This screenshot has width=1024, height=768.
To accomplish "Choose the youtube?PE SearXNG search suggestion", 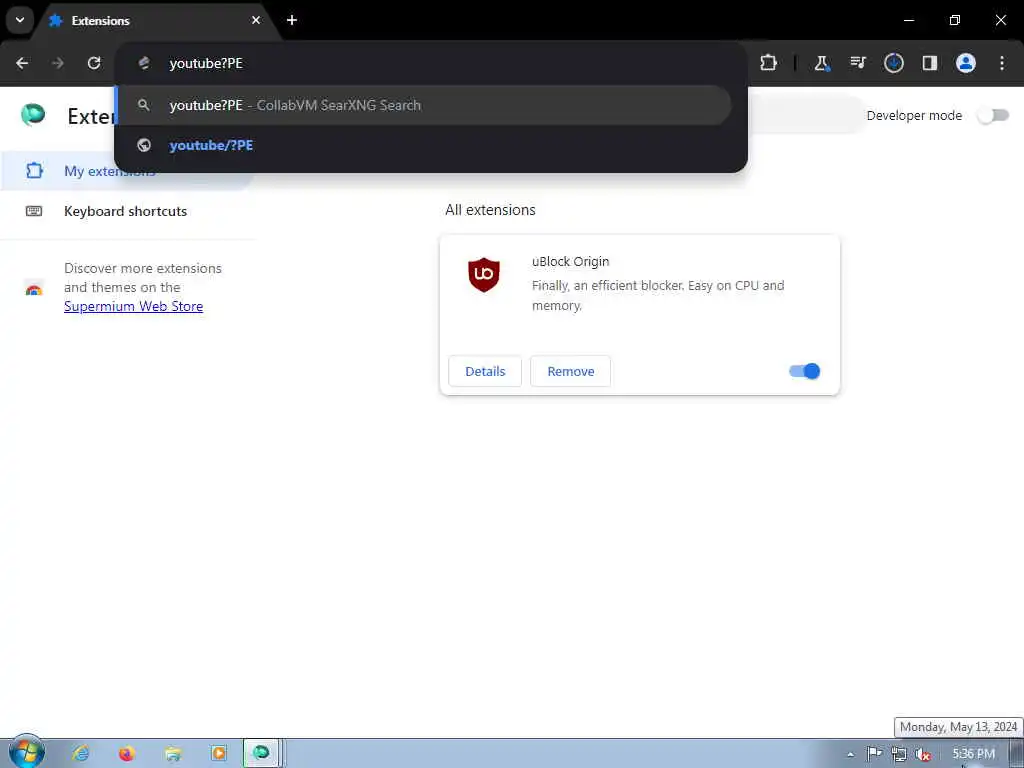I will point(423,105).
